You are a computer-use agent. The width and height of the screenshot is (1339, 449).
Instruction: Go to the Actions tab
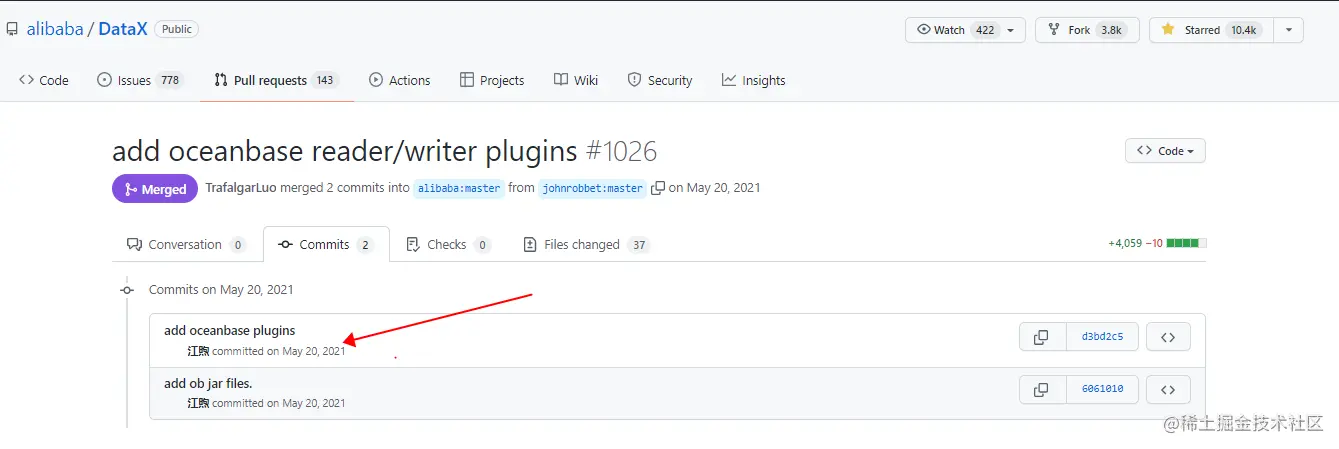coord(399,80)
